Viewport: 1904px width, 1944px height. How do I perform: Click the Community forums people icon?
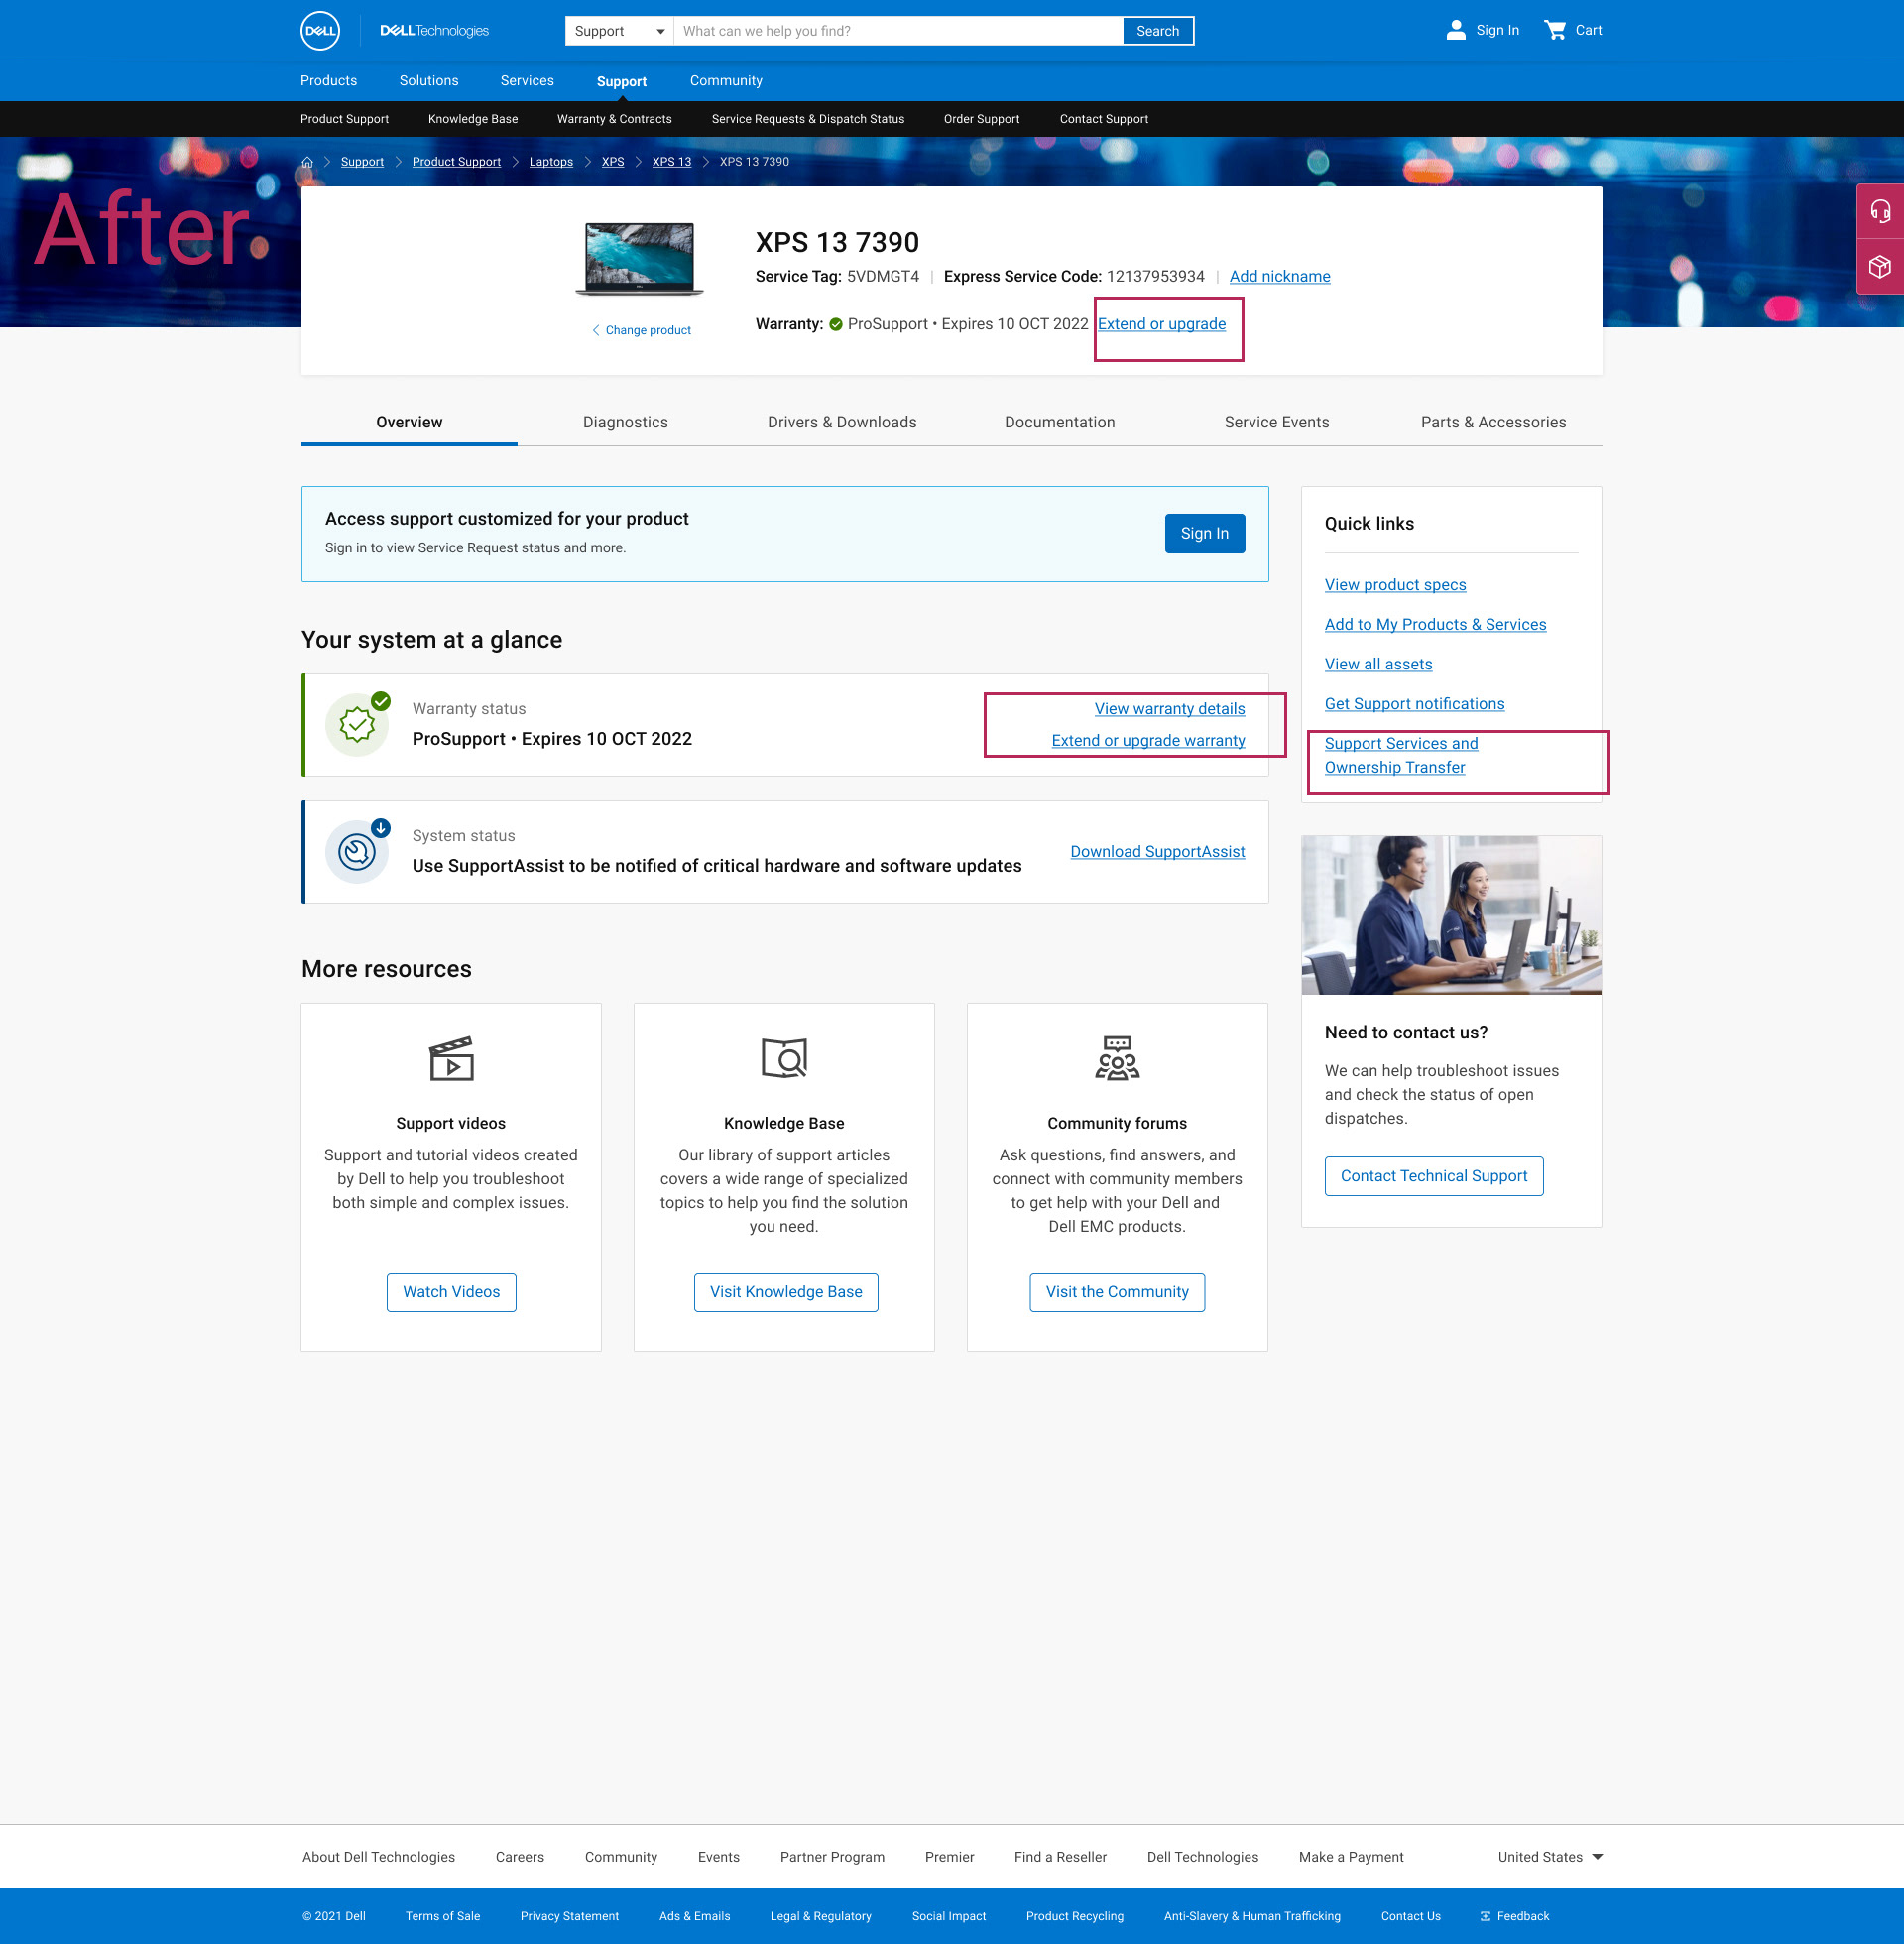(x=1117, y=1058)
